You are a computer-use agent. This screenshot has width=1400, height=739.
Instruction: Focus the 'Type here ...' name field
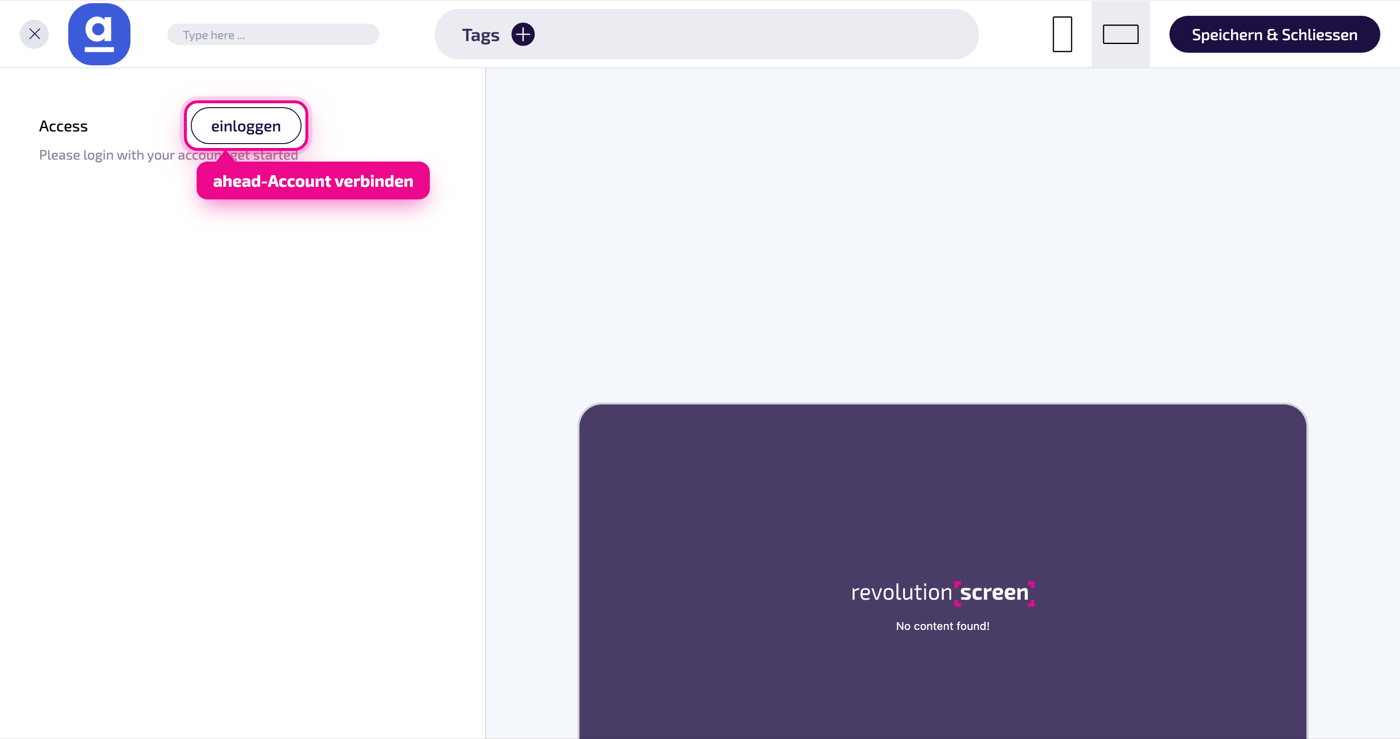pyautogui.click(x=273, y=35)
